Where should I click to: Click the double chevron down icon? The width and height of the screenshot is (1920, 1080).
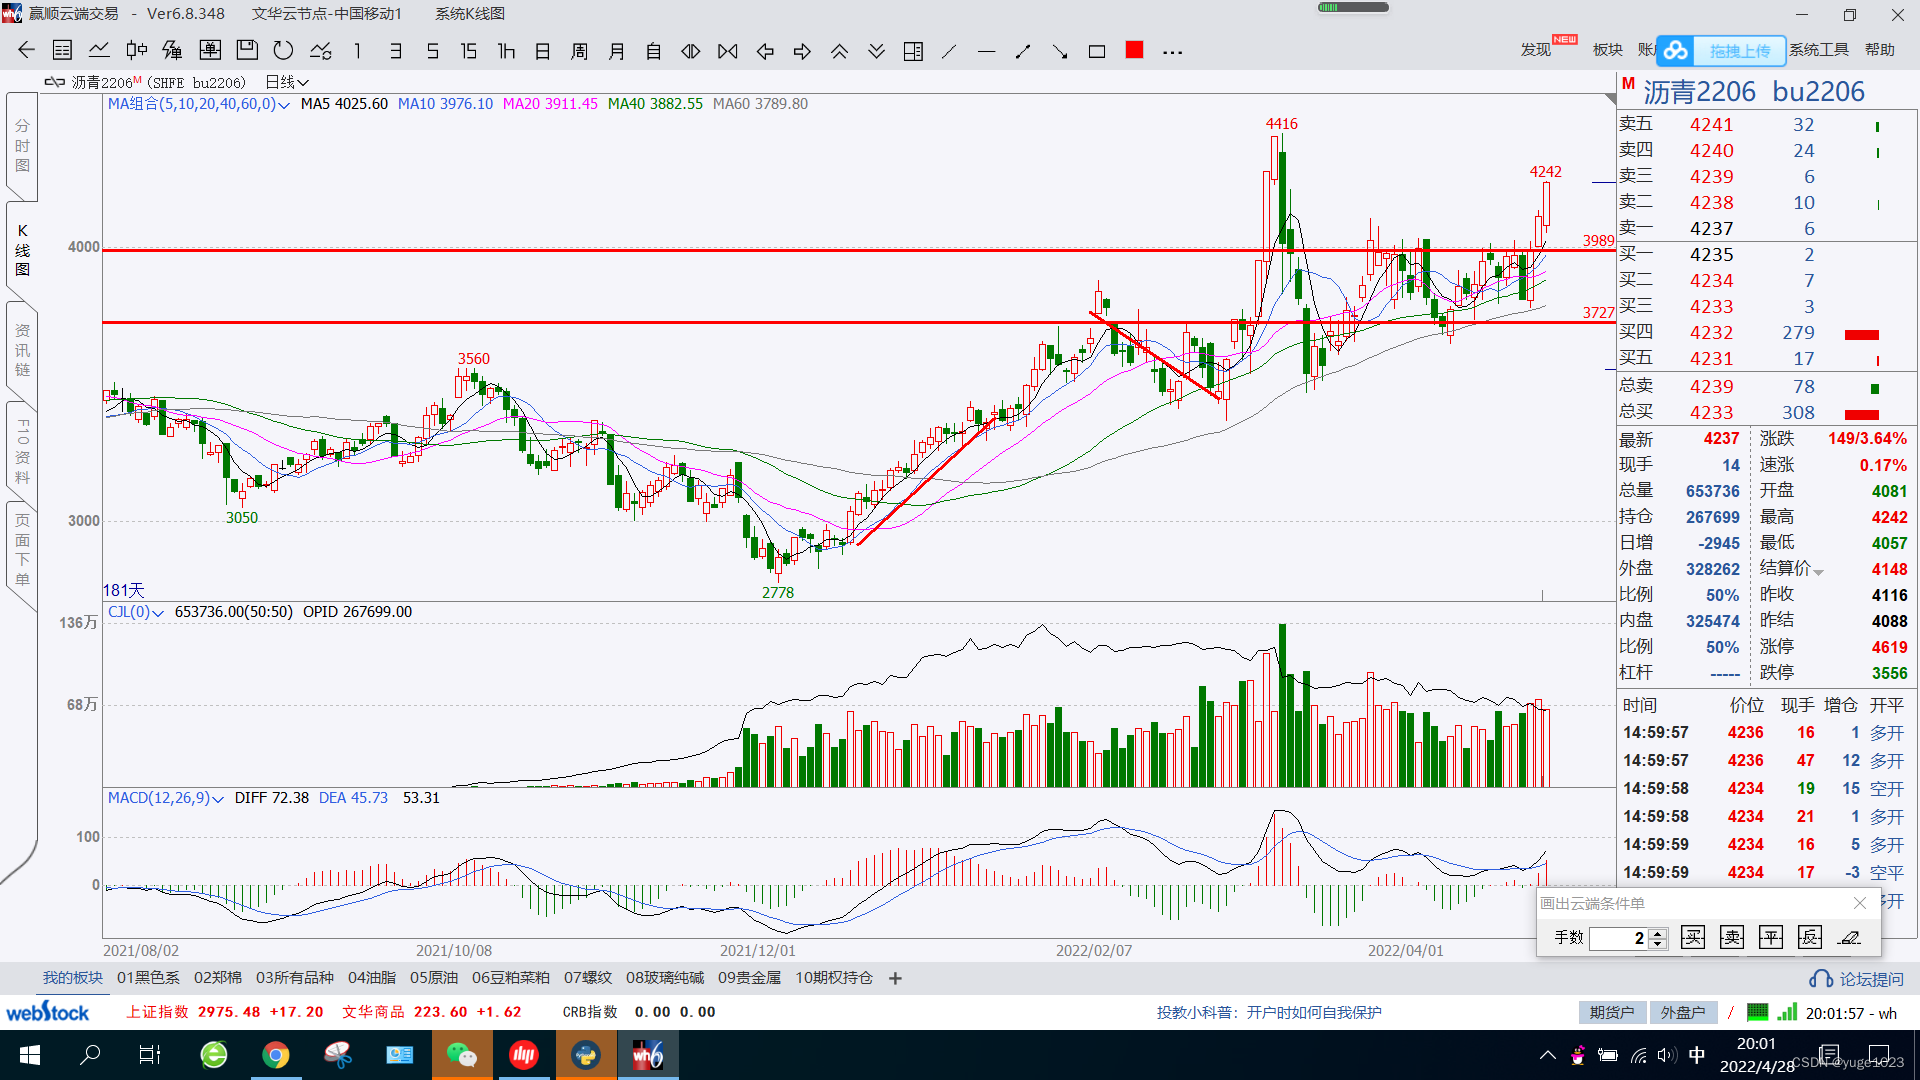876,51
